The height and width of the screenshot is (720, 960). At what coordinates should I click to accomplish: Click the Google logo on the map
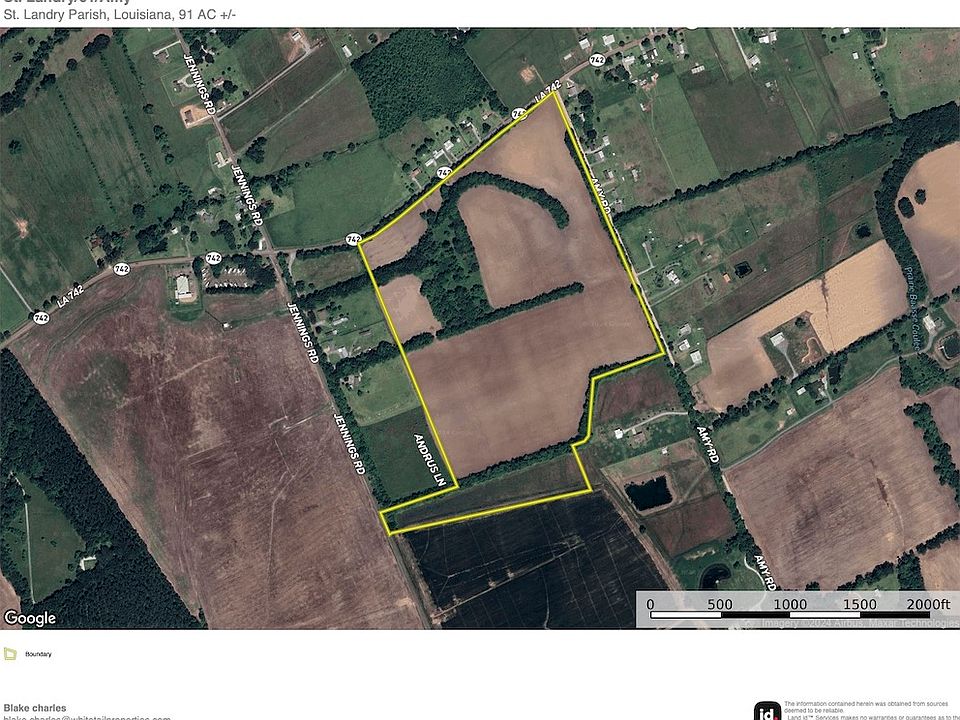tap(29, 618)
